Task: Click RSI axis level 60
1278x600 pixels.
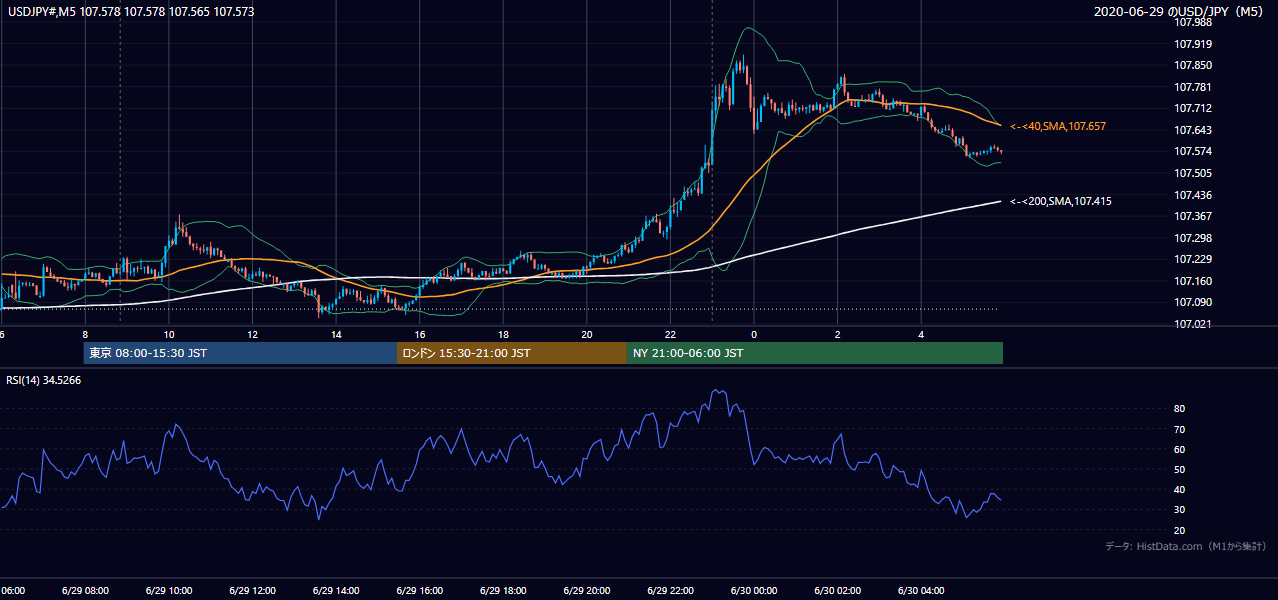Action: point(1180,449)
